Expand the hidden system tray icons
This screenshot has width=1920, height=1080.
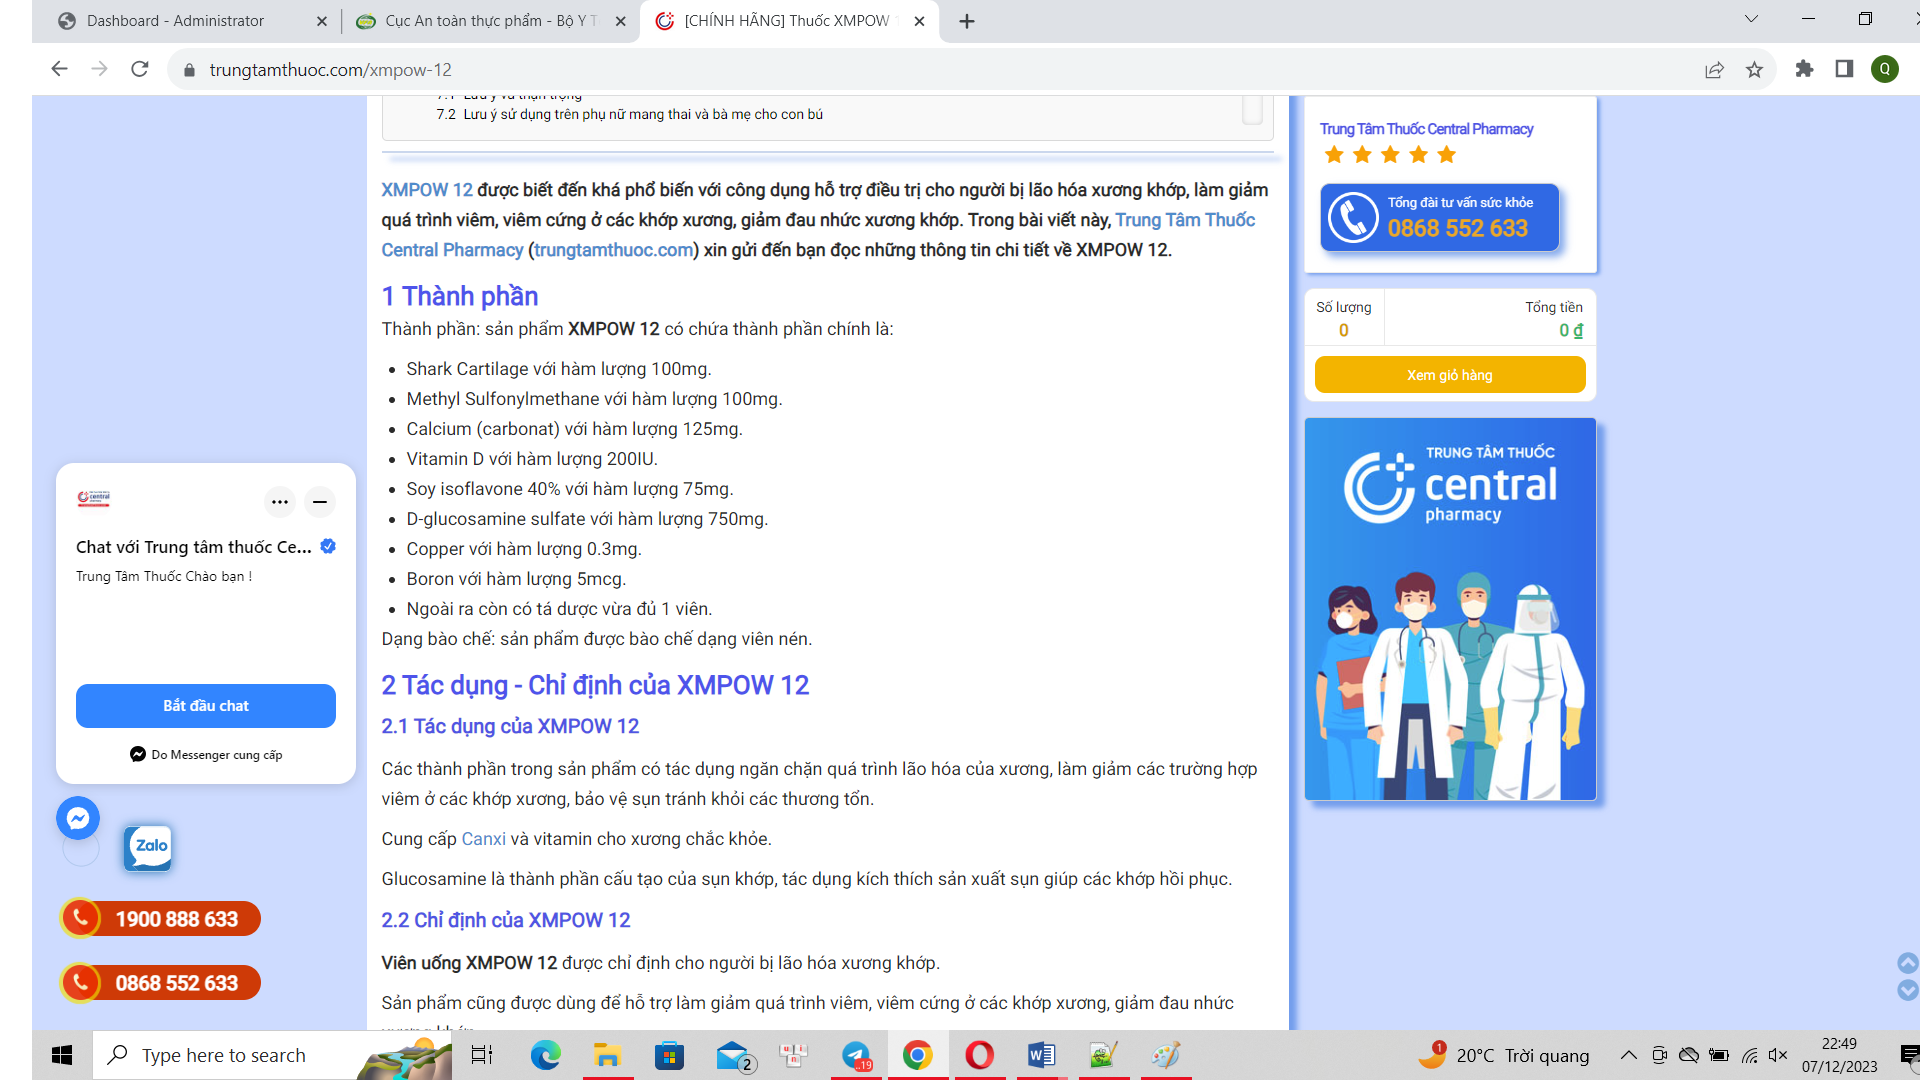(x=1628, y=1055)
